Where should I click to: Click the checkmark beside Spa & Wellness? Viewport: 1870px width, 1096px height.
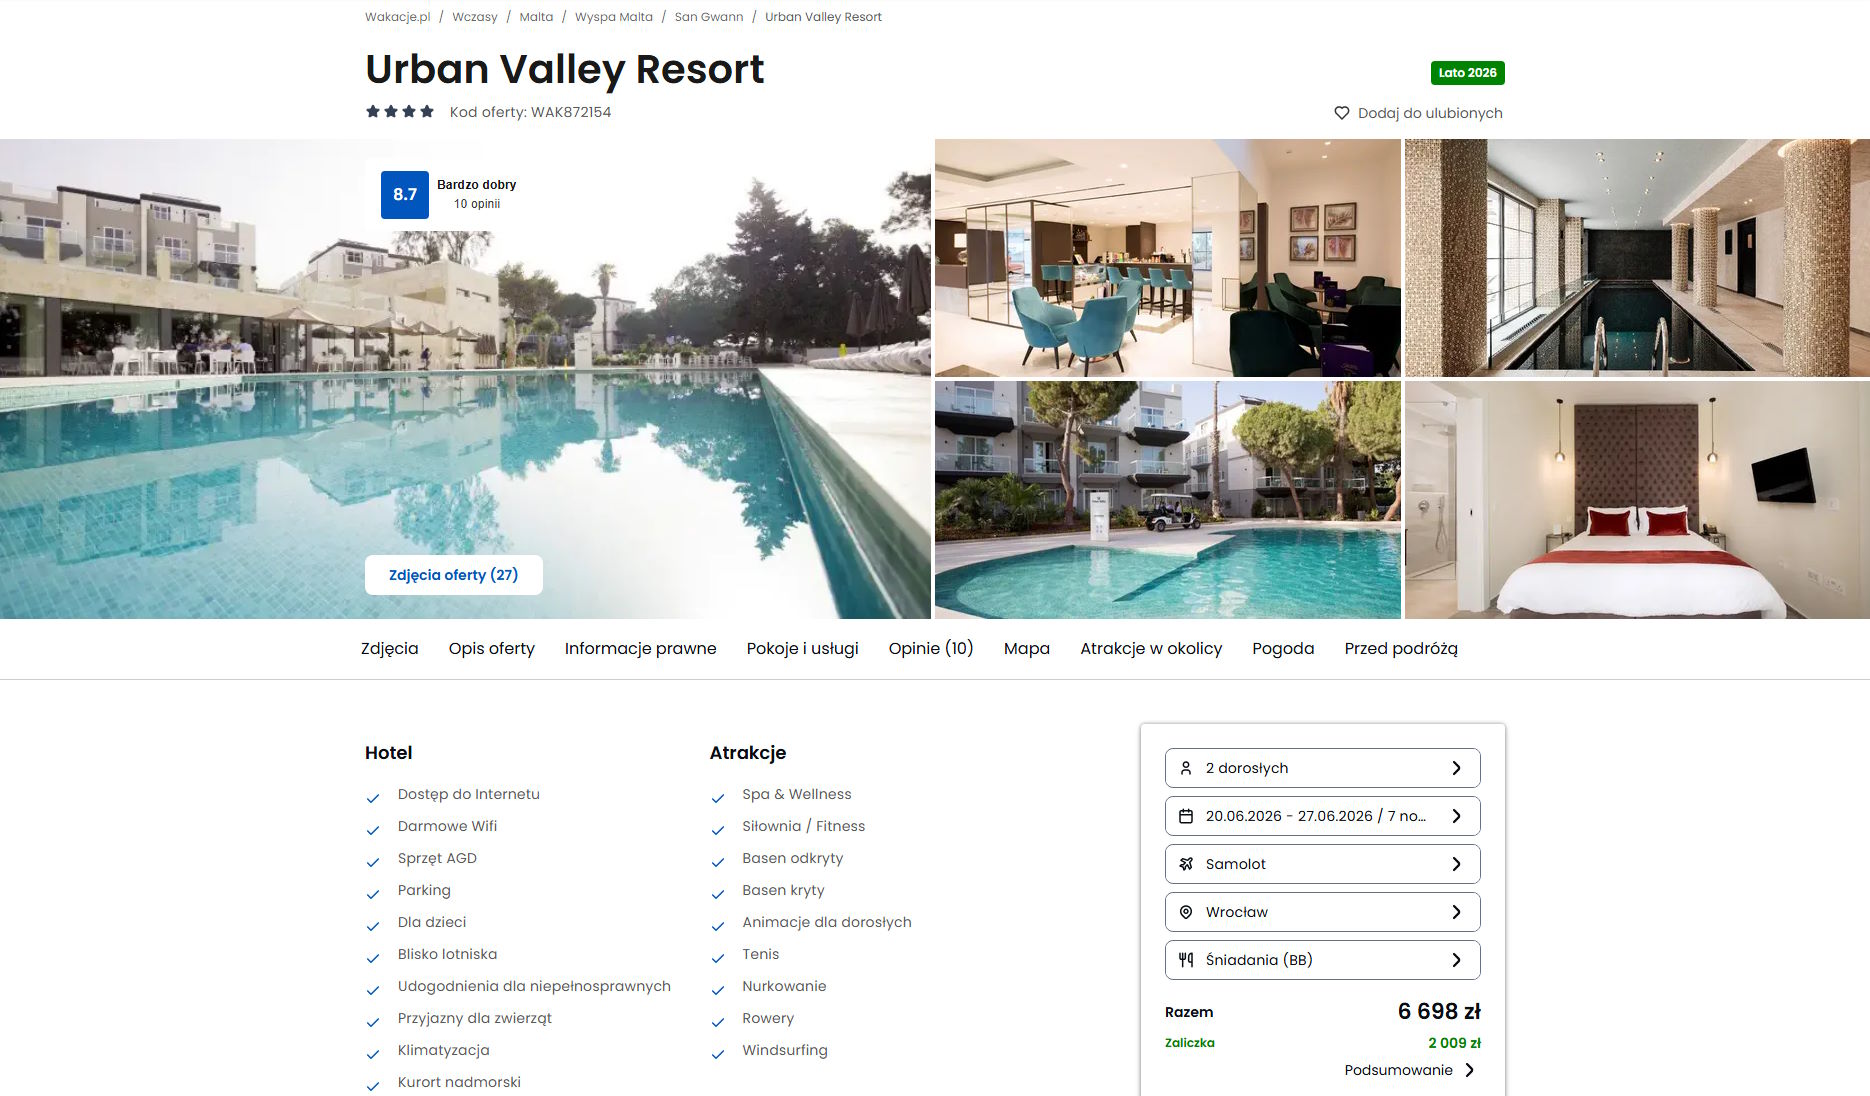point(718,798)
